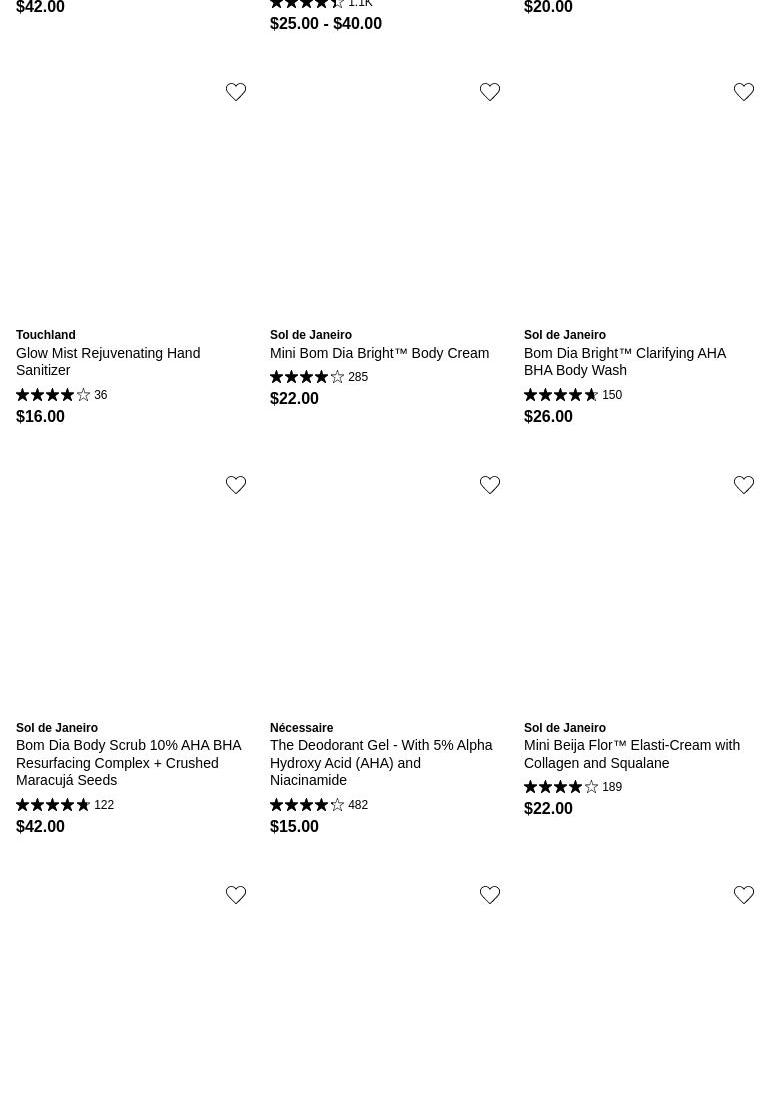Click the 285 reviews star rating

tap(318, 377)
